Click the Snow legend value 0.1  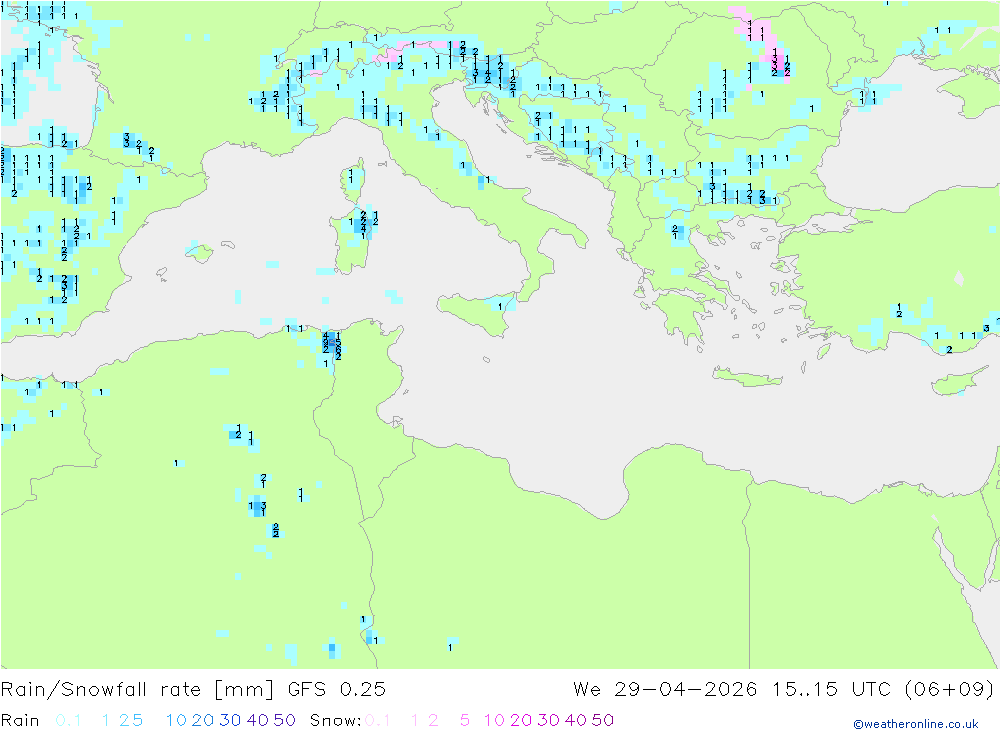[x=378, y=720]
